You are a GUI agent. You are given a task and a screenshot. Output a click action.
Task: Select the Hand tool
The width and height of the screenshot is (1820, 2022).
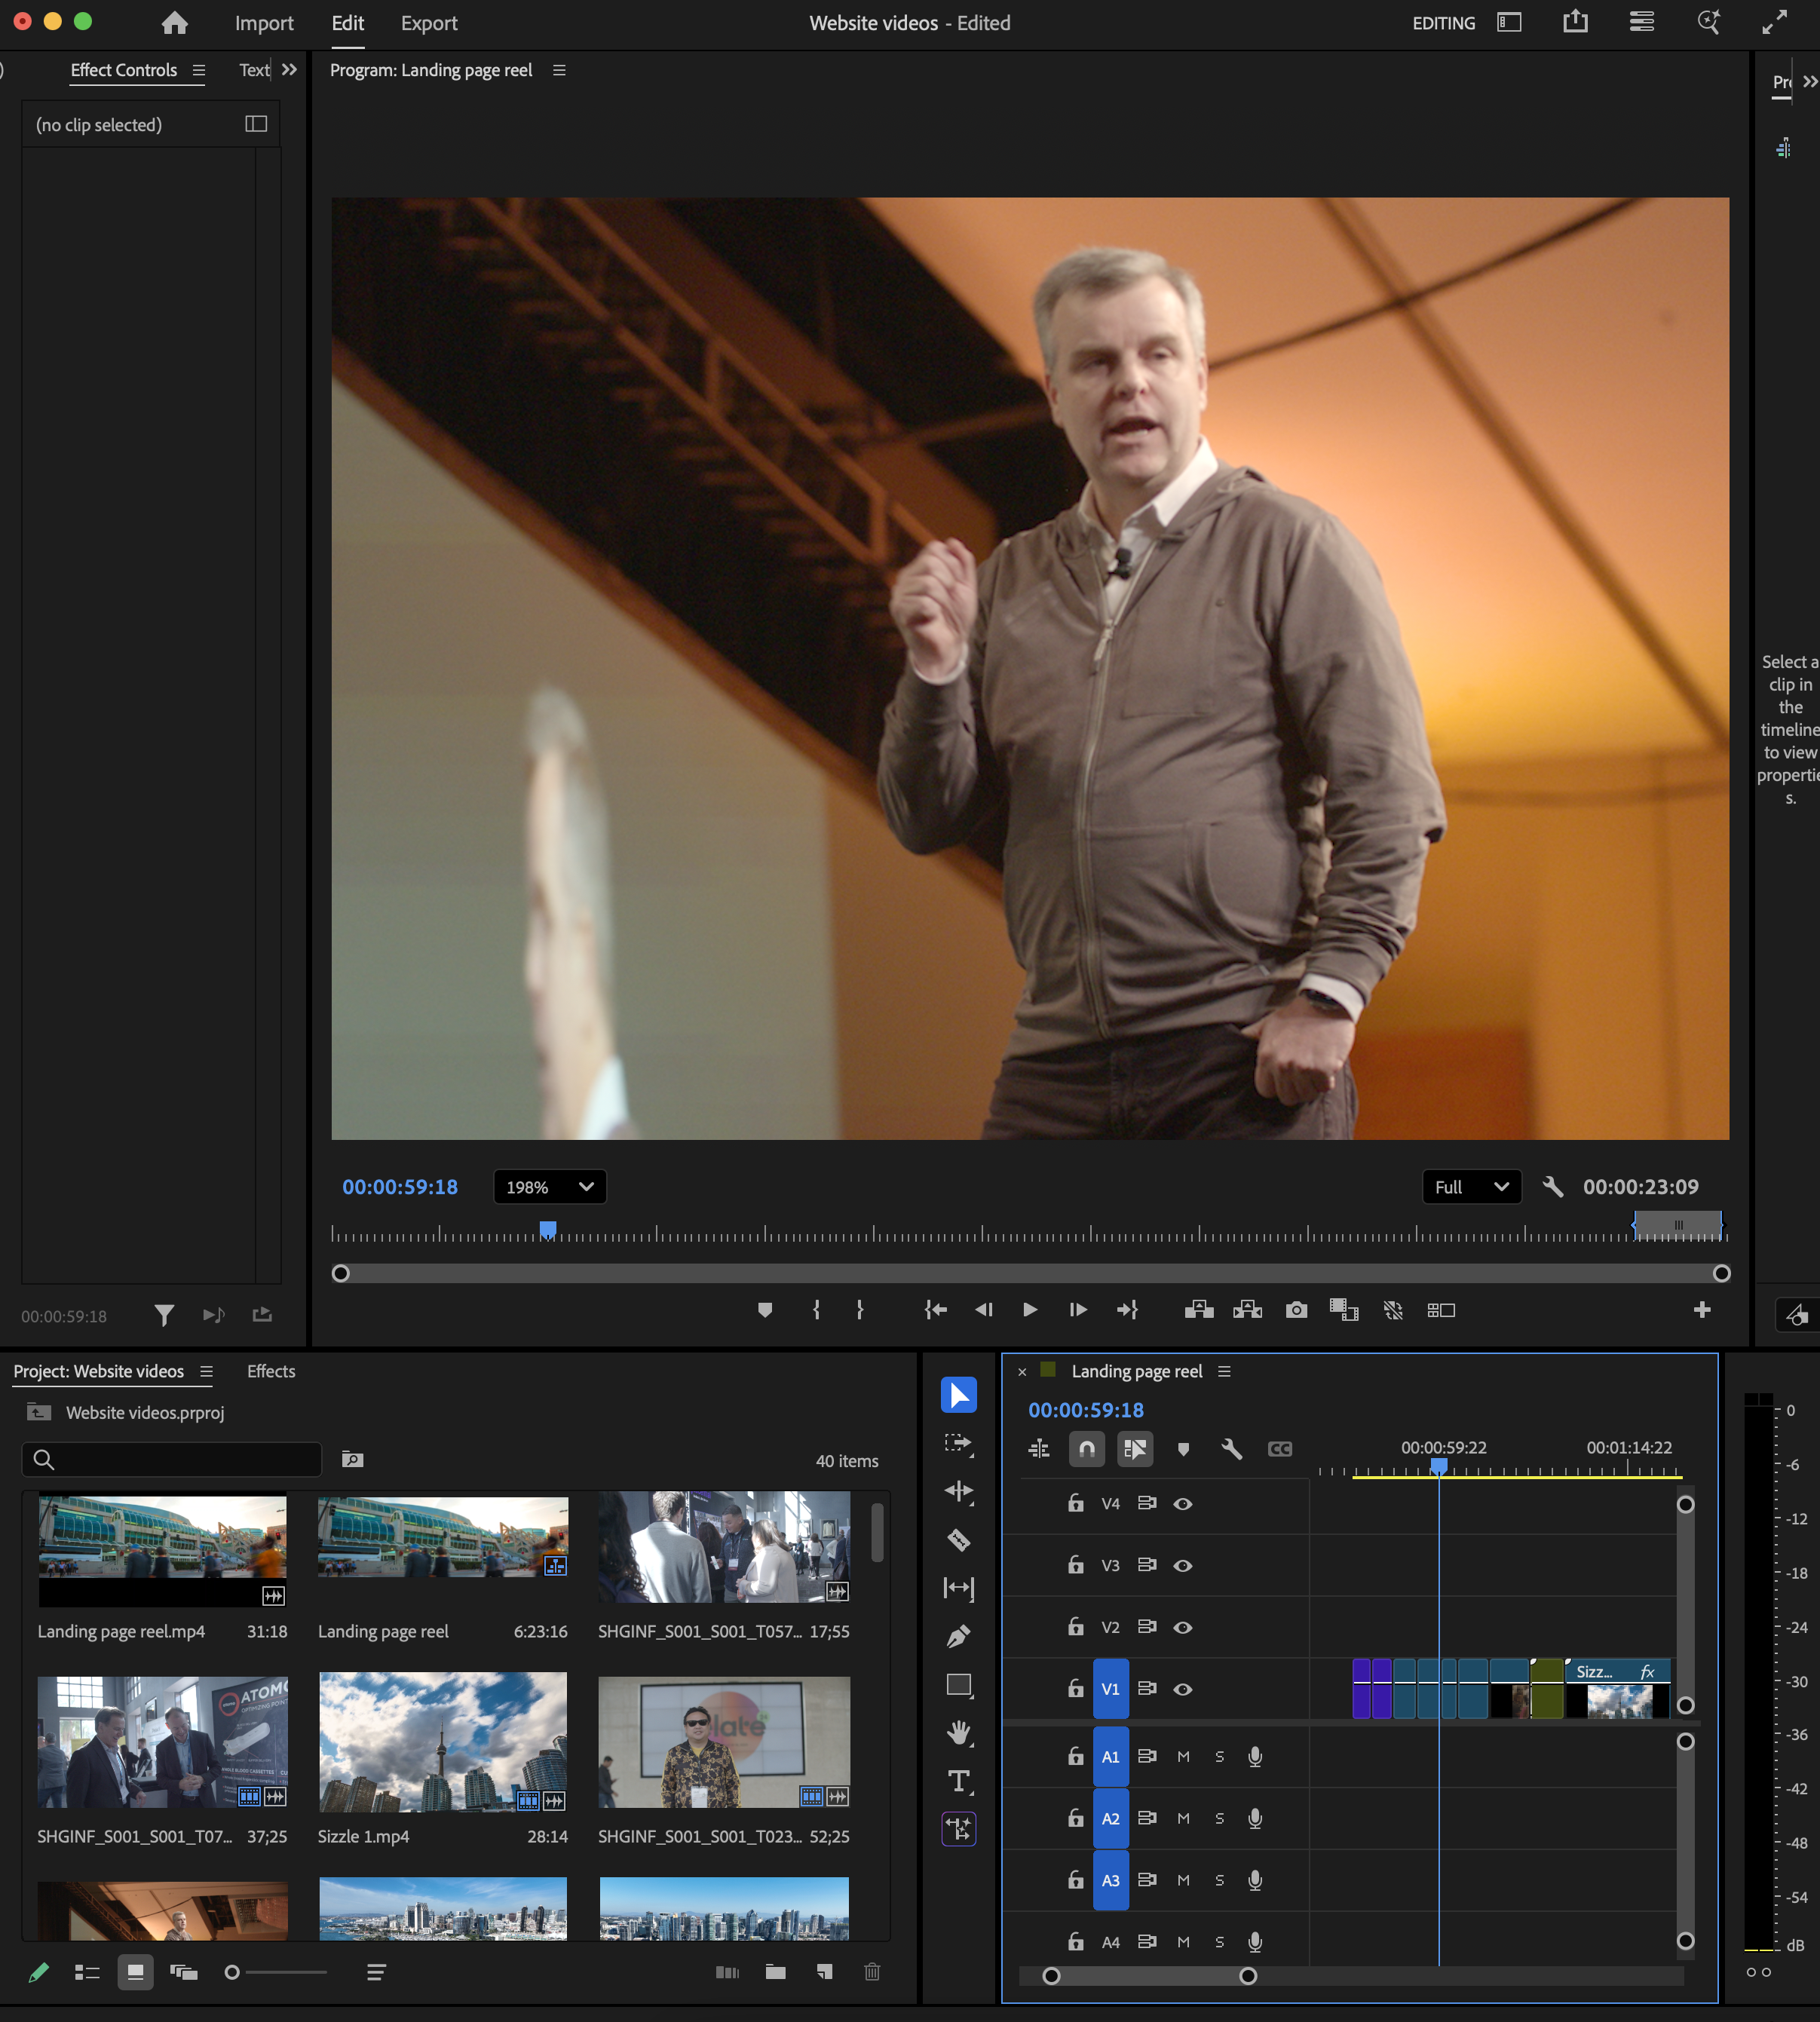[958, 1733]
